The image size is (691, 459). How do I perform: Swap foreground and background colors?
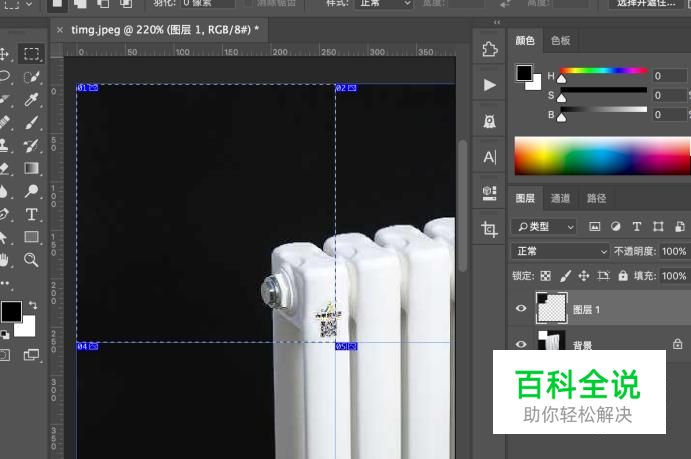pyautogui.click(x=33, y=305)
